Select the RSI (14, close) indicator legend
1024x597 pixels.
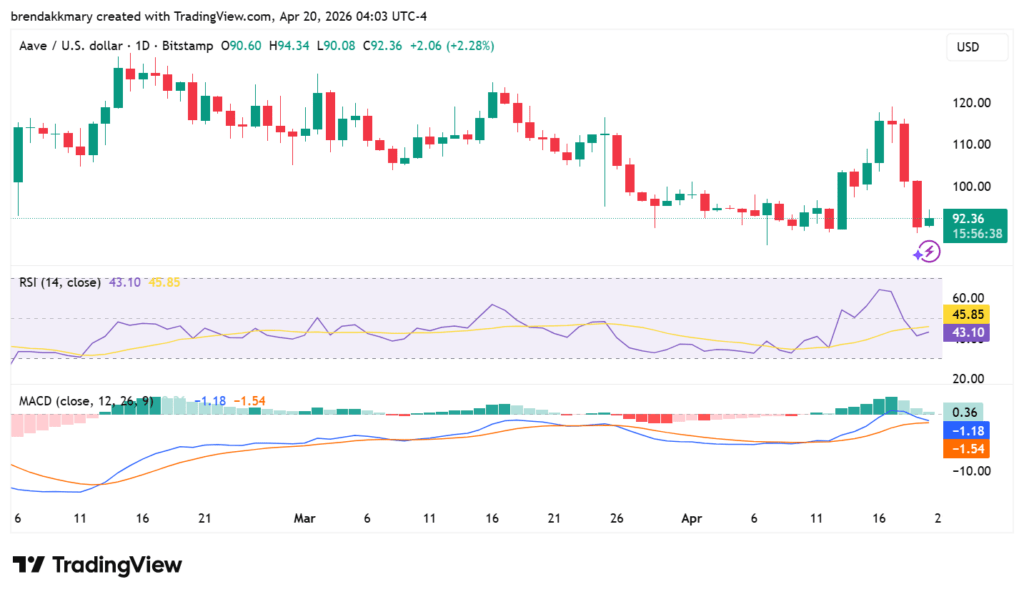click(59, 283)
